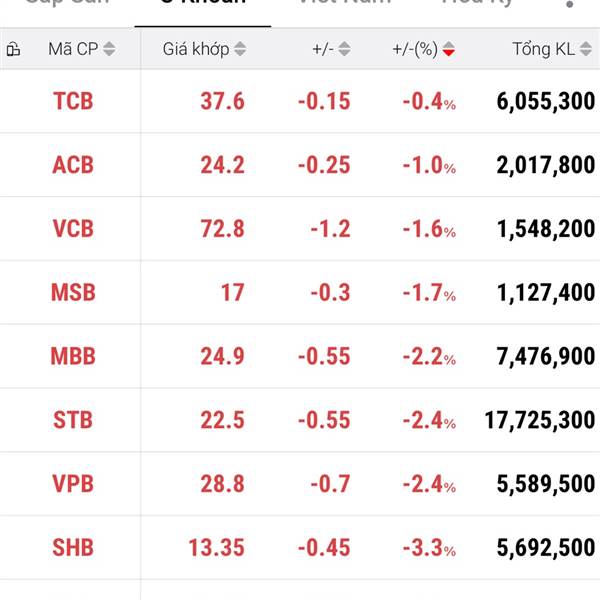Sort by Giá khớp column arrows
Viewport: 600px width, 600px height.
[x=240, y=49]
